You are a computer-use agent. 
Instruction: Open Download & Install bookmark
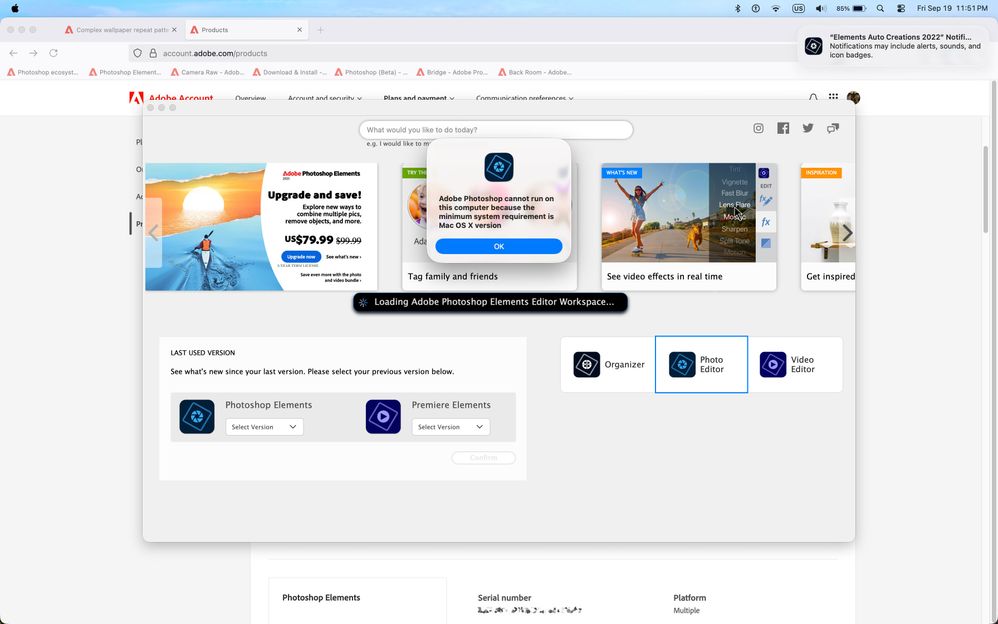point(290,72)
